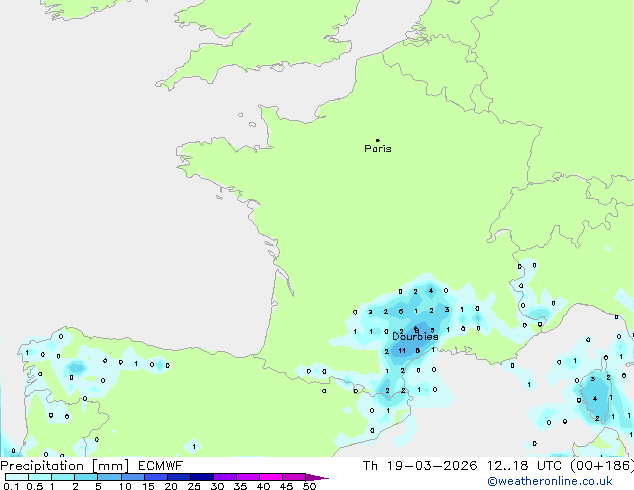
Task: Select the 20–25 mm legend swatch
Action: click(178, 477)
